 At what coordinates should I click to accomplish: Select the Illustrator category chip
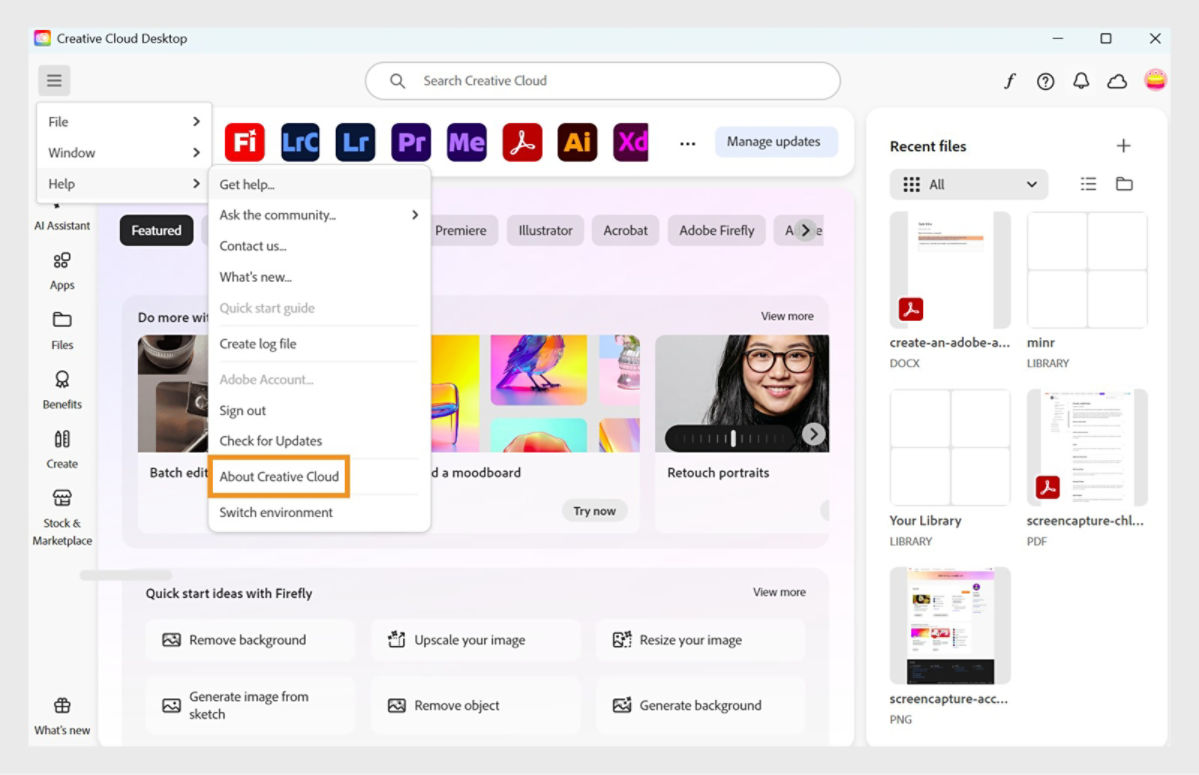(x=545, y=230)
